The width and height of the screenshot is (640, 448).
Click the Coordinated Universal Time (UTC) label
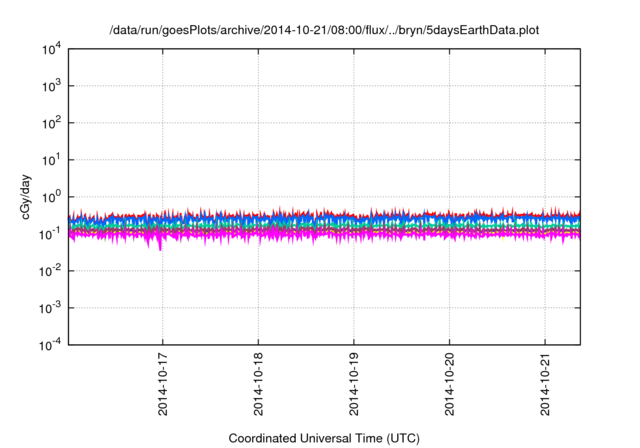(x=324, y=439)
